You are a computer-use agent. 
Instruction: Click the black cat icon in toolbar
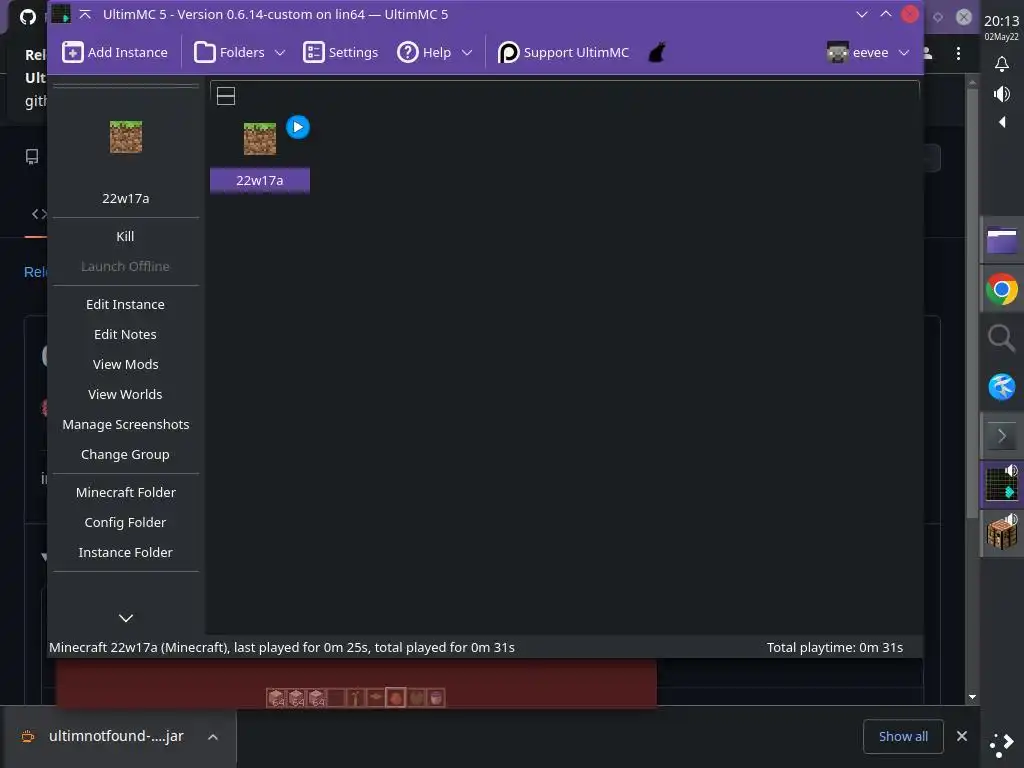pos(657,52)
